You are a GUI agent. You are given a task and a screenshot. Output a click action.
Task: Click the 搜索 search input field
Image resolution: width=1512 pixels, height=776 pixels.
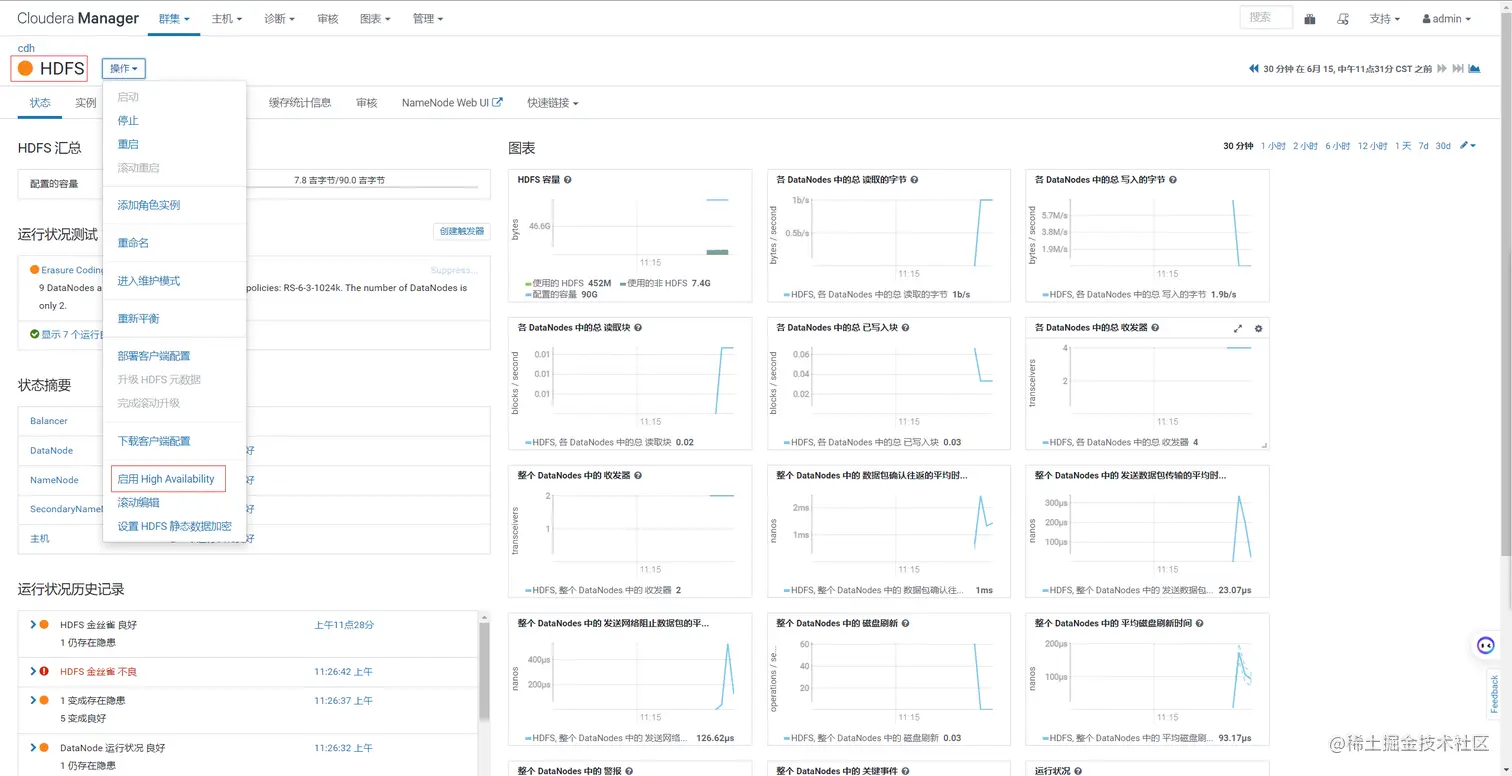click(x=1266, y=18)
